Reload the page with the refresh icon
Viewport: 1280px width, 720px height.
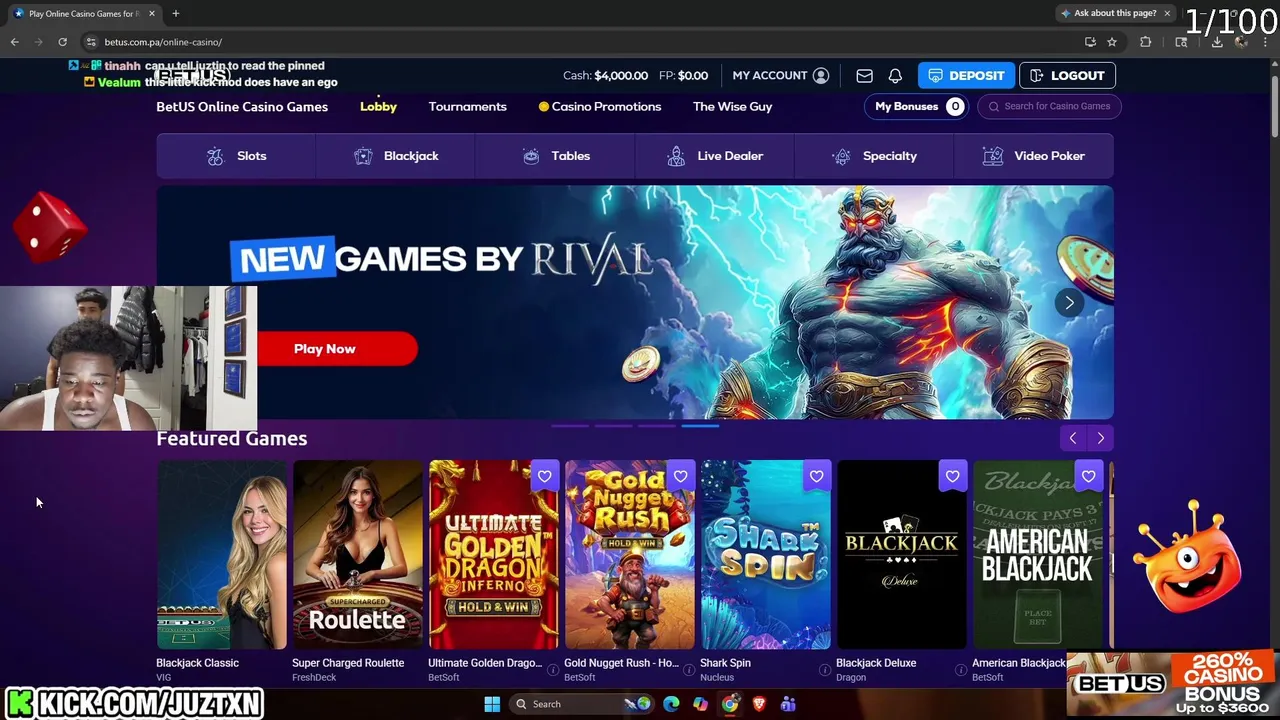coord(62,42)
